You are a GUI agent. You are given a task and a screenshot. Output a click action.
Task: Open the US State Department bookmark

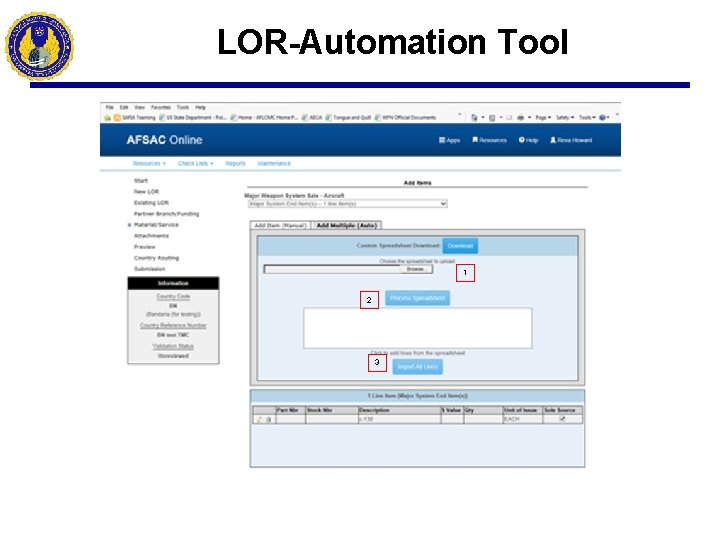point(193,118)
